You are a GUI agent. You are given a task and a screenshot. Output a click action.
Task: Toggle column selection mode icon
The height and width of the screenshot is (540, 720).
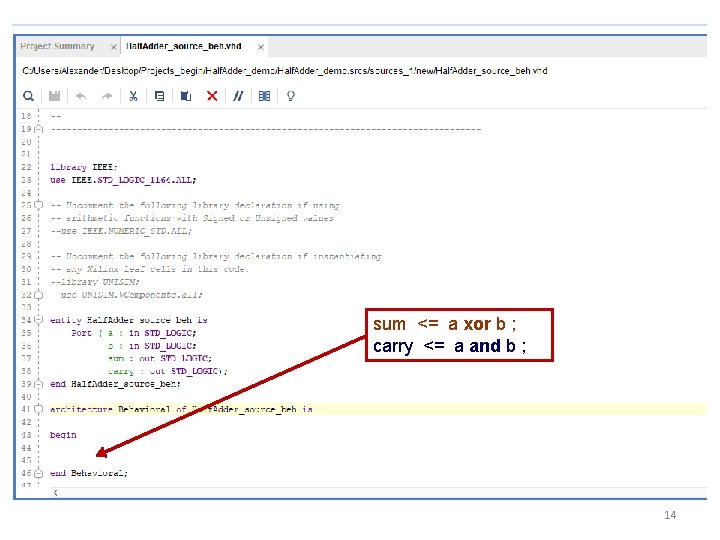click(x=264, y=96)
